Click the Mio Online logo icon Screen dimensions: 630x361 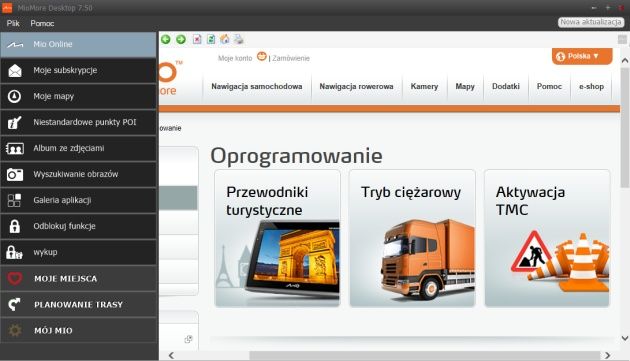[x=15, y=45]
